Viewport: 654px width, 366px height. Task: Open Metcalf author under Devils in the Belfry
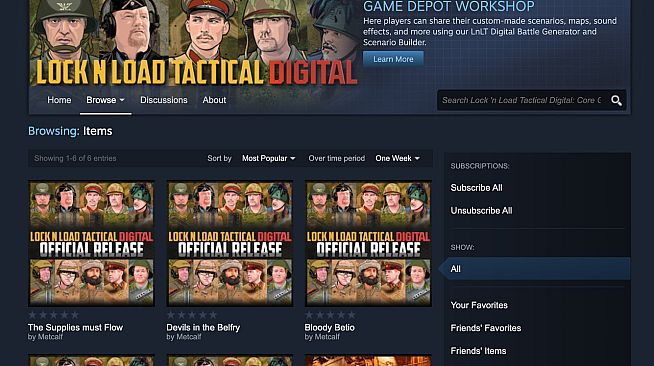[x=189, y=337]
